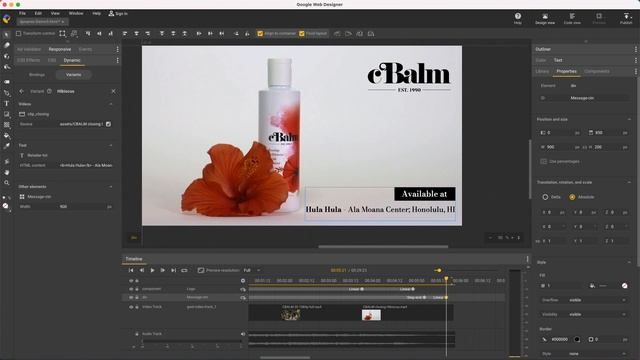Click the Sign in account icon
640x360 pixels.
[111, 13]
